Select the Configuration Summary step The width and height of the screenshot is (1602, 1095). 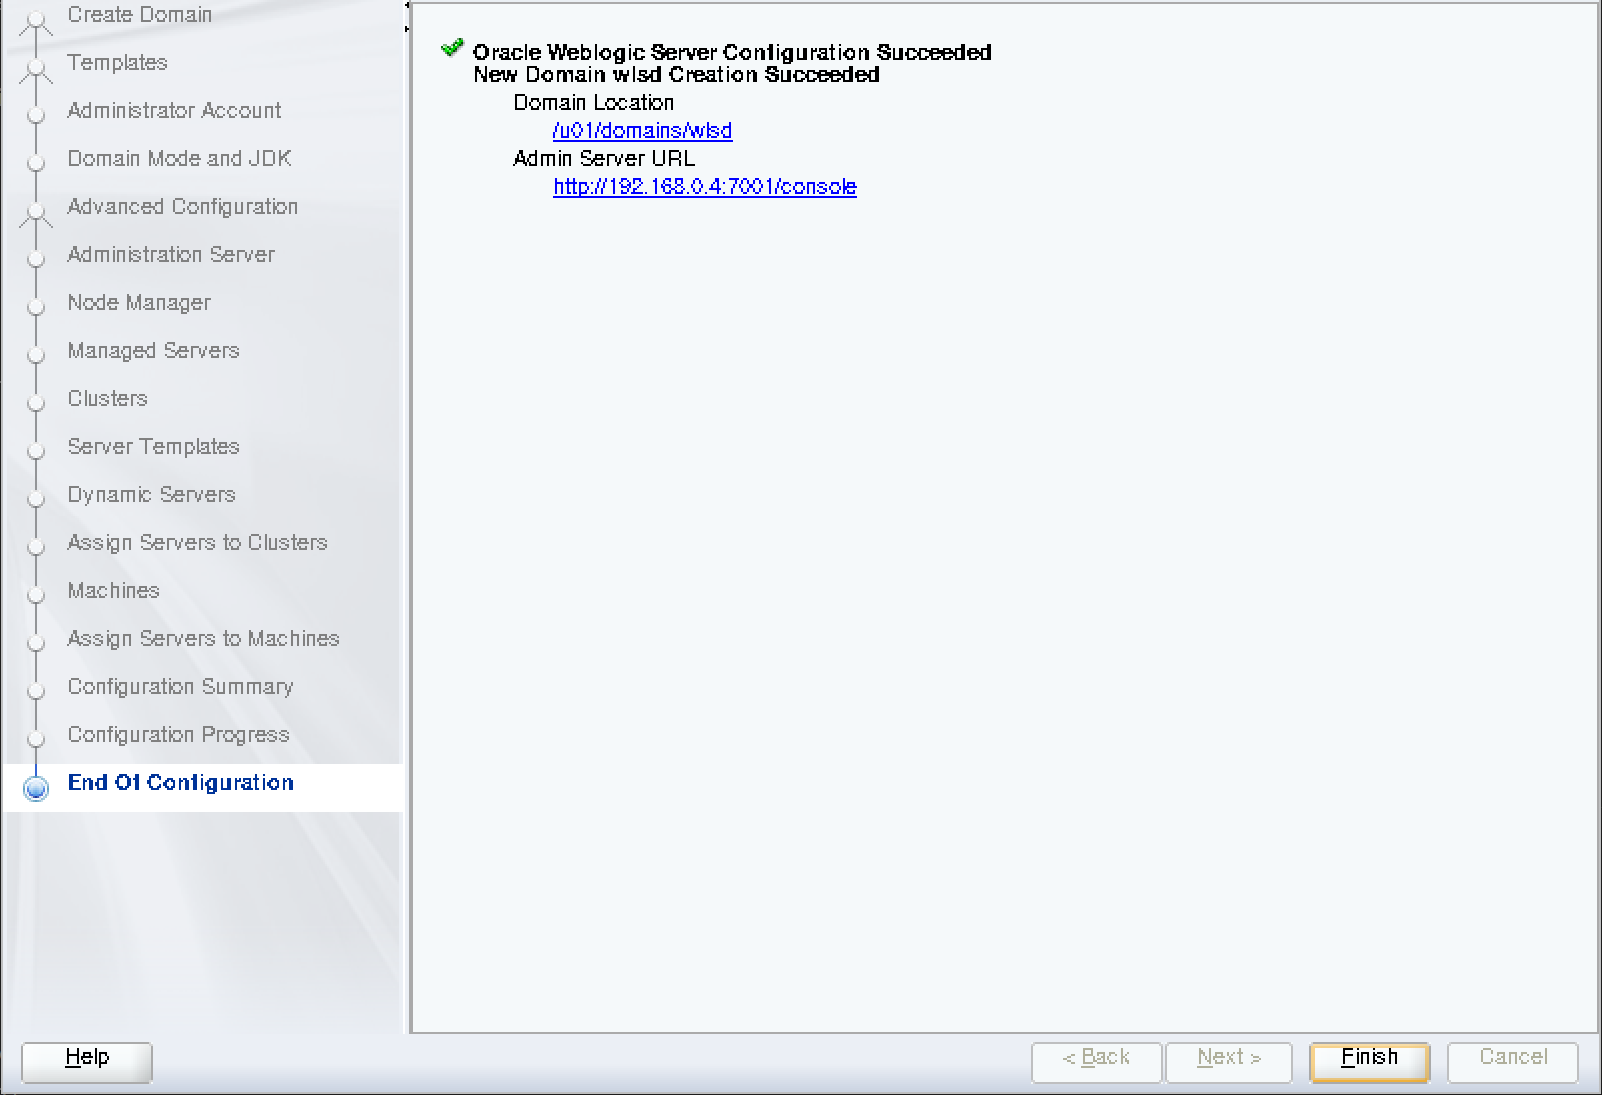pos(36,692)
